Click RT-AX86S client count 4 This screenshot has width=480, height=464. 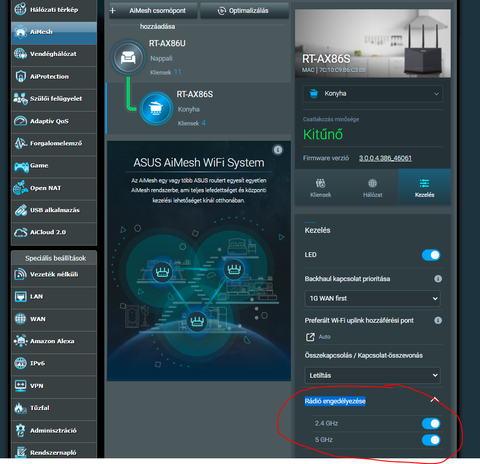pyautogui.click(x=203, y=123)
